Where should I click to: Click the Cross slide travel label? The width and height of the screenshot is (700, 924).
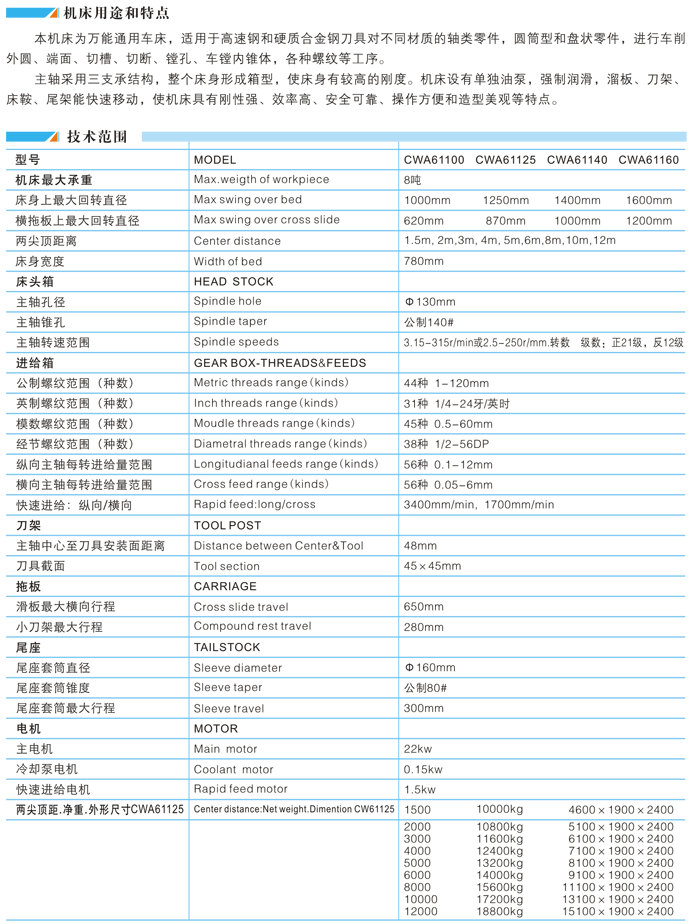click(x=244, y=606)
